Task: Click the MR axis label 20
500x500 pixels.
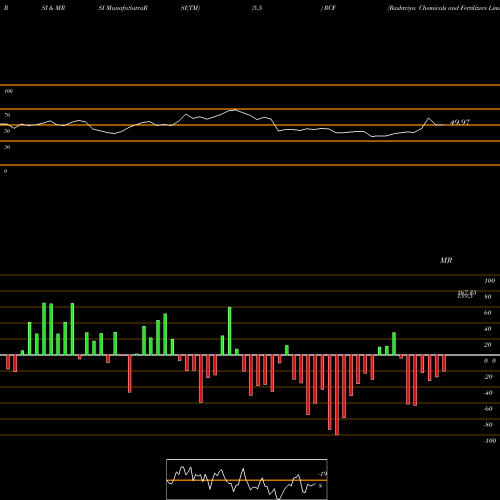Action: click(x=488, y=345)
